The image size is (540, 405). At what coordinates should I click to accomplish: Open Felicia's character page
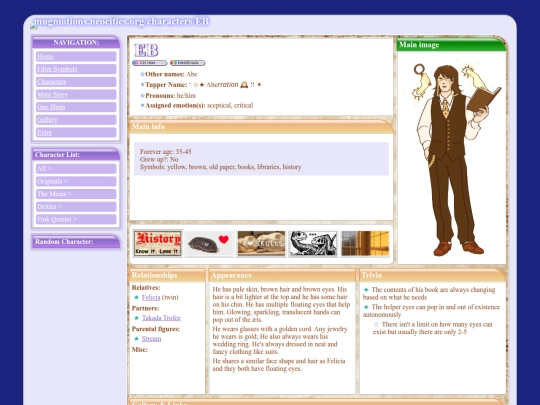151,297
